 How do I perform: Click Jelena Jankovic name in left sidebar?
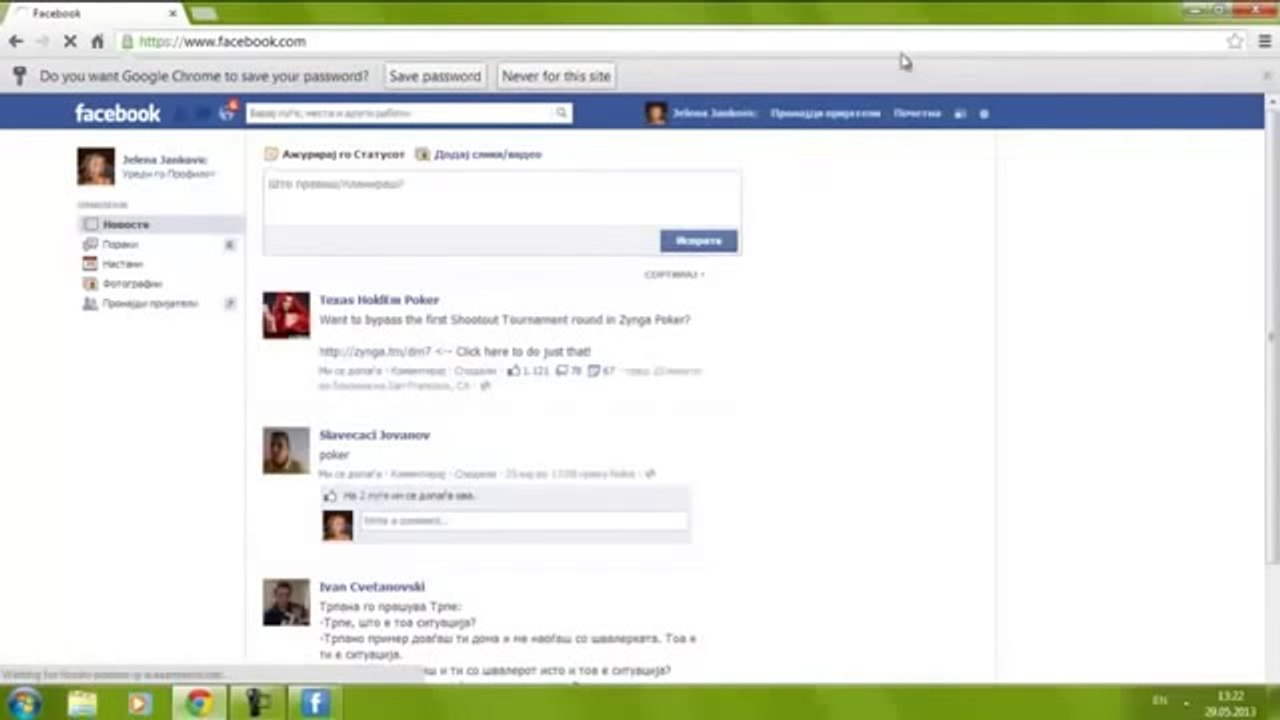point(165,159)
